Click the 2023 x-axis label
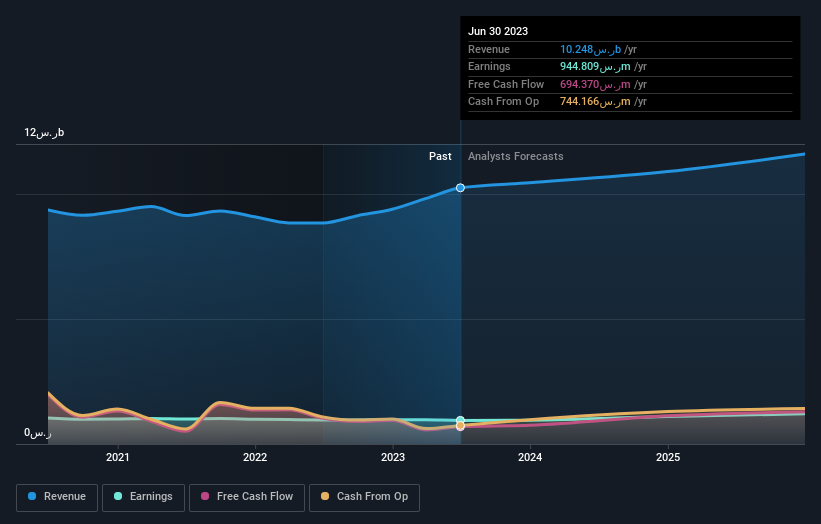The height and width of the screenshot is (524, 821). [393, 458]
